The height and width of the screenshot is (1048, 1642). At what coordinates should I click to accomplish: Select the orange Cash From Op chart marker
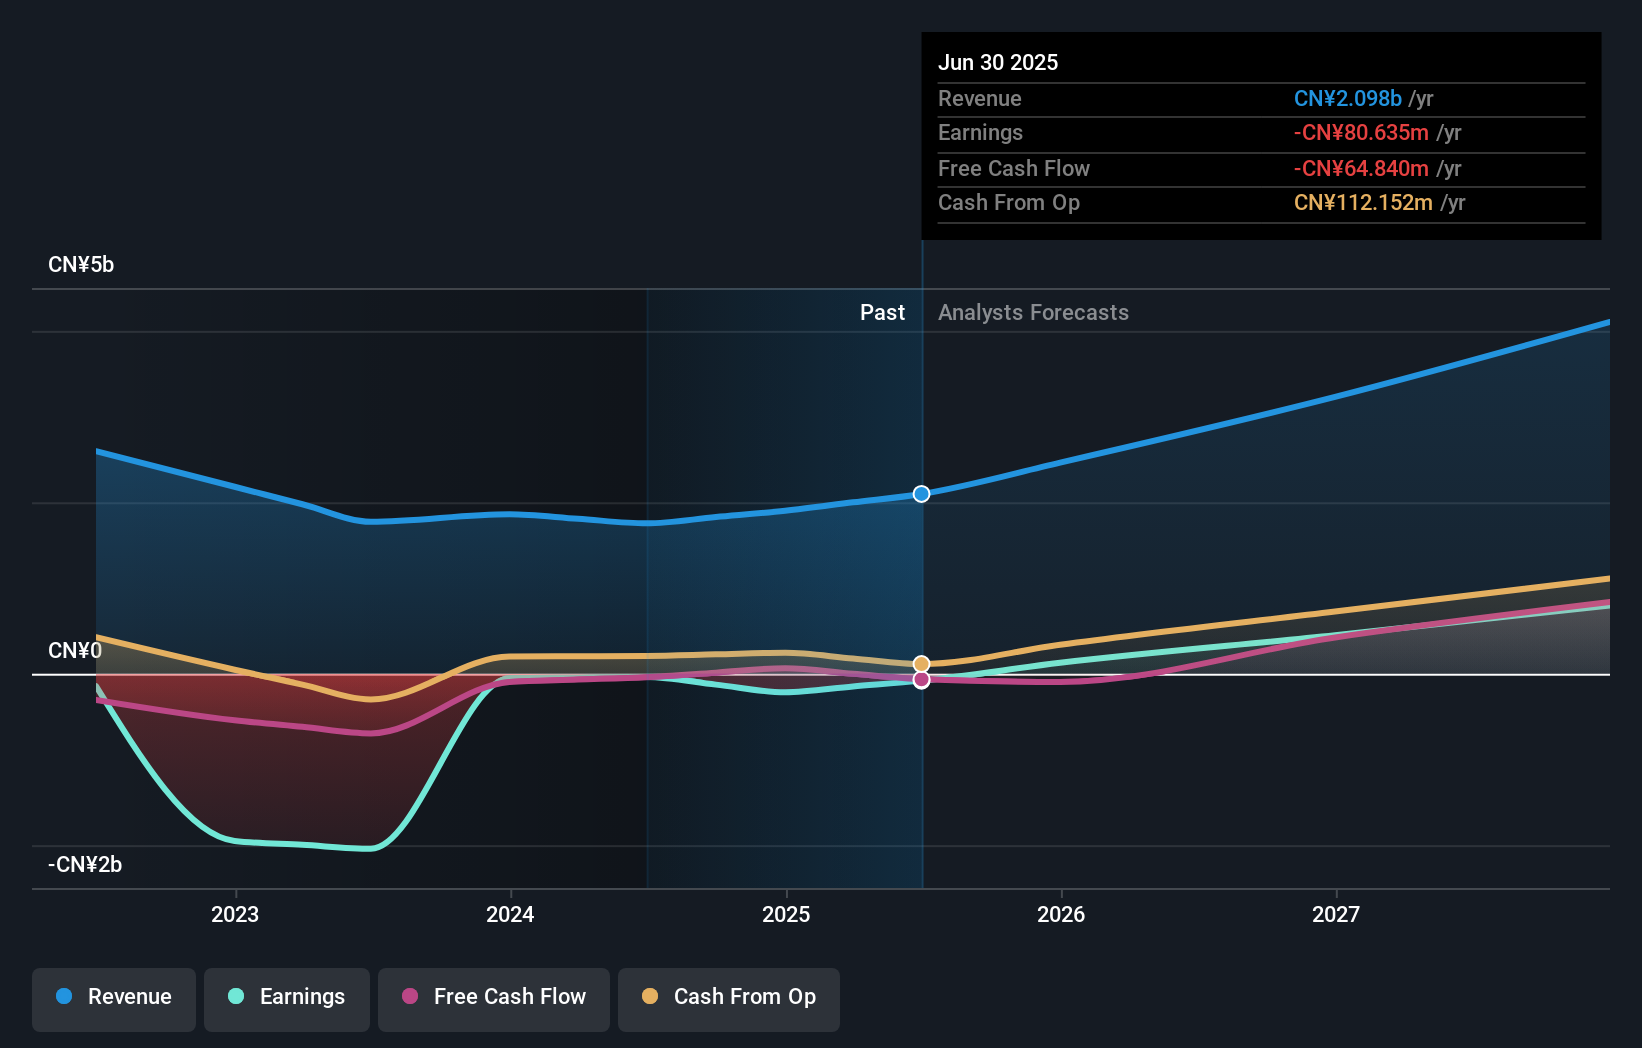coord(920,663)
